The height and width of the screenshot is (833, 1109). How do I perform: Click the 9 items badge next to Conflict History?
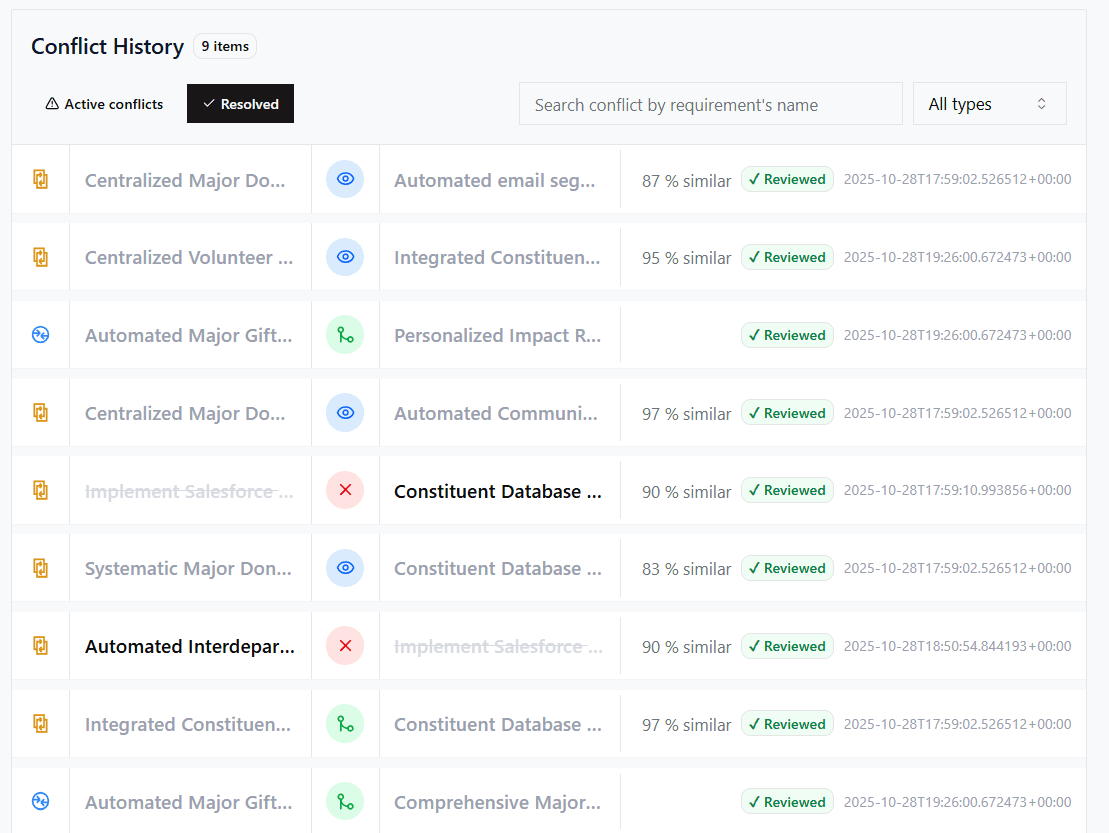[224, 46]
